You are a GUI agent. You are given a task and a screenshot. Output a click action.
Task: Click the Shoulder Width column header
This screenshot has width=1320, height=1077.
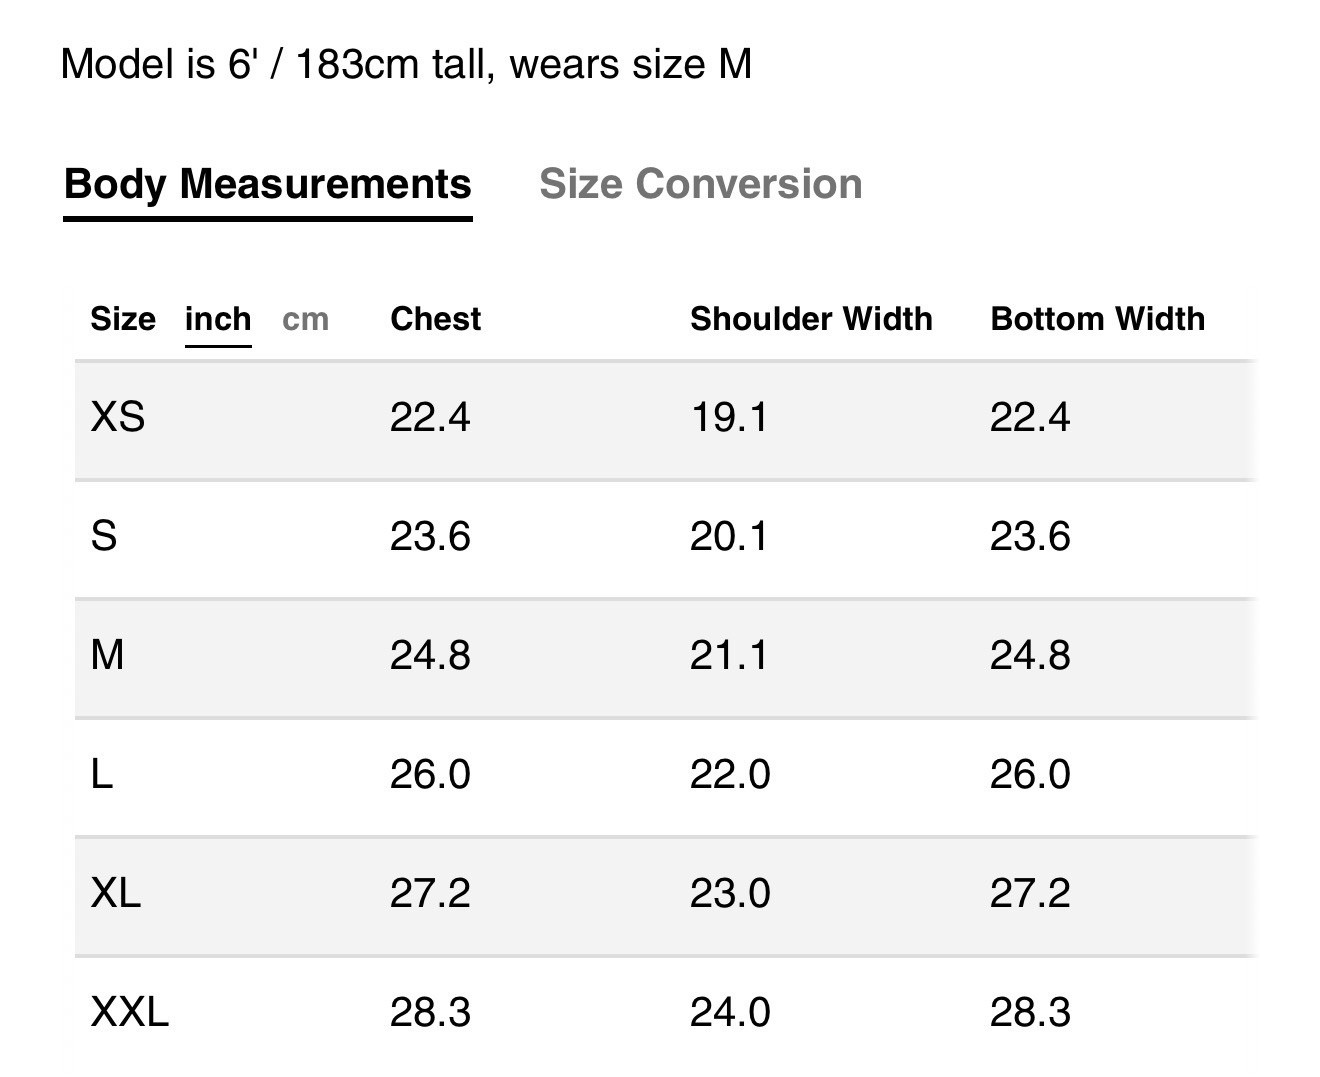(x=811, y=319)
